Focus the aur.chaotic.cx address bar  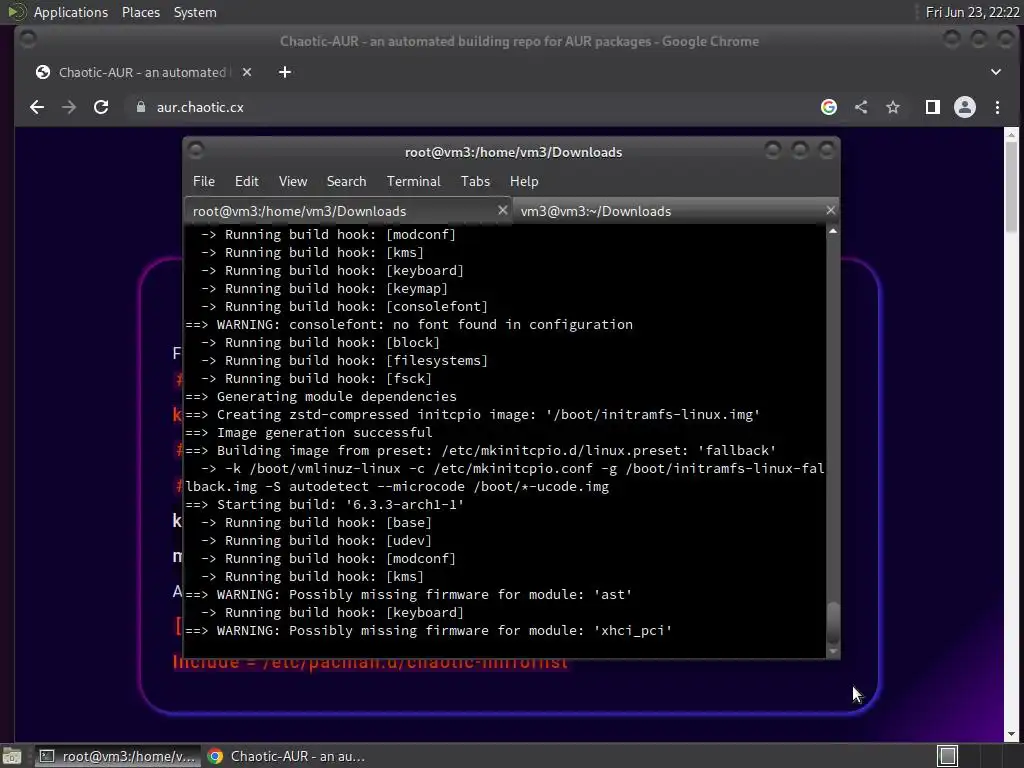pos(470,107)
